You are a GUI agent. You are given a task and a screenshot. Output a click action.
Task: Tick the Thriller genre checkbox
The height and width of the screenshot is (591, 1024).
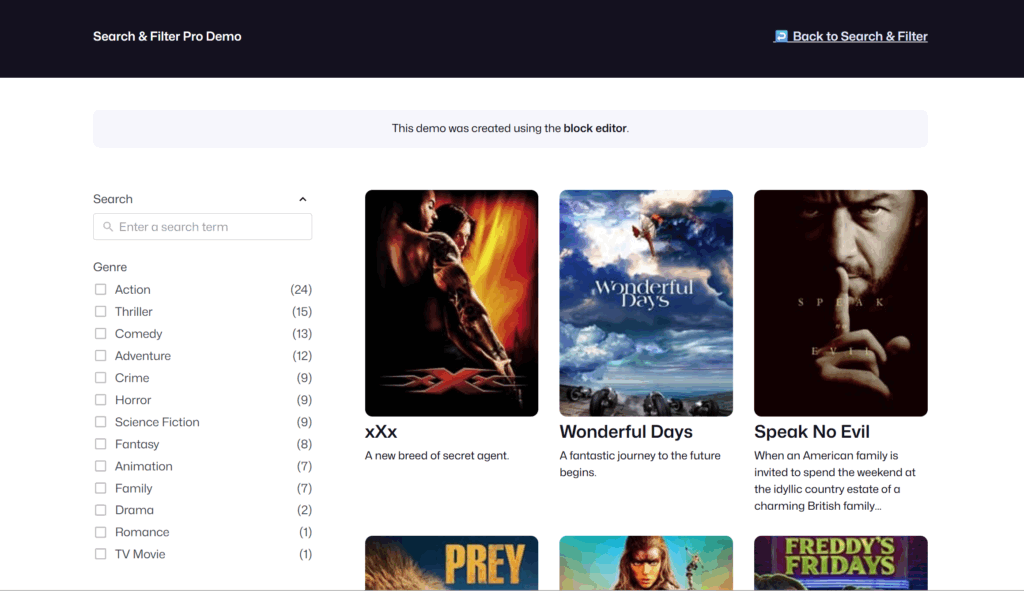point(100,311)
